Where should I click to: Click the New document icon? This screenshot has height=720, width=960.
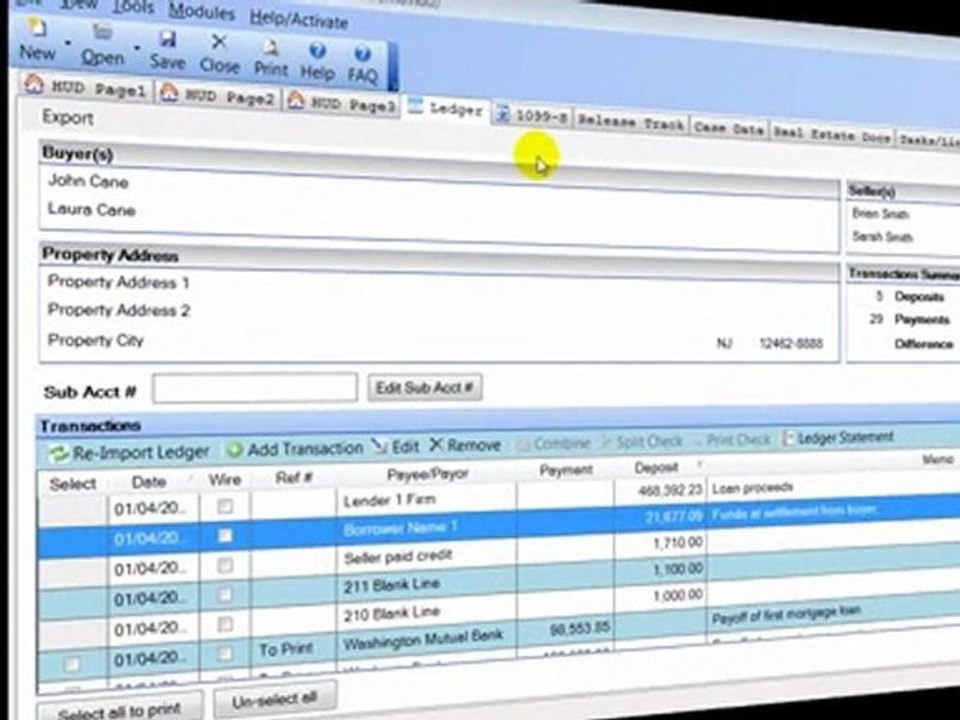pos(37,28)
